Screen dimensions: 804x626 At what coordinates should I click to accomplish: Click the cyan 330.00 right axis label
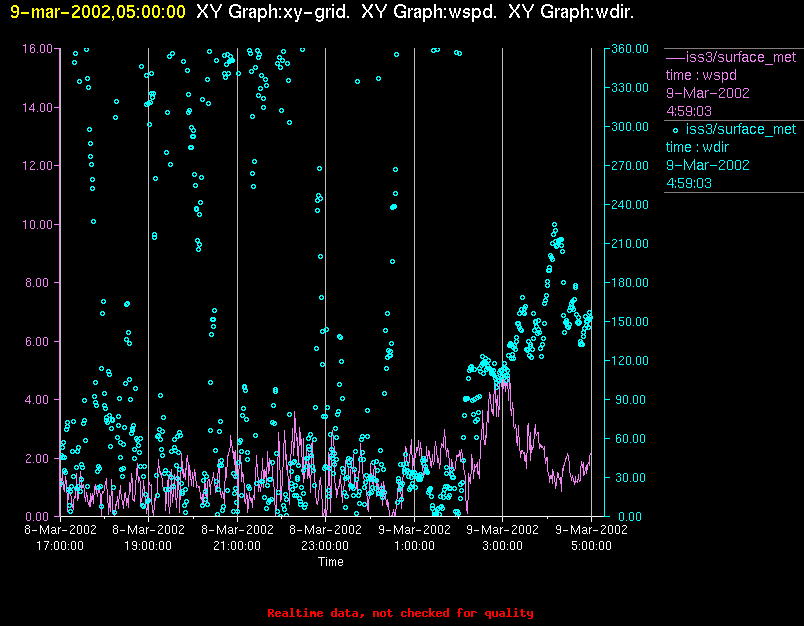(x=630, y=88)
